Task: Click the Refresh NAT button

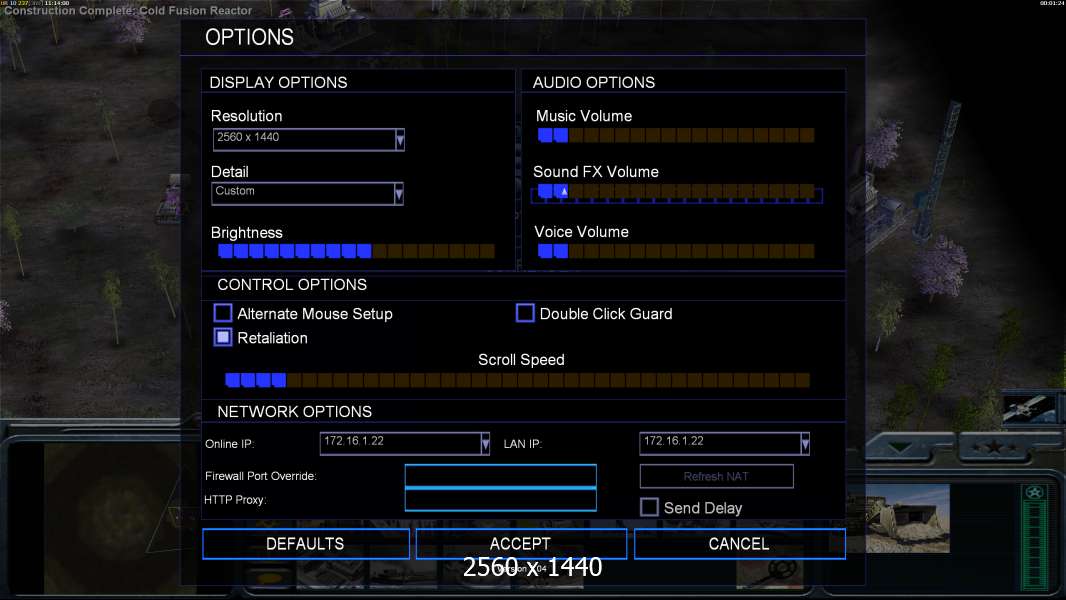Action: pyautogui.click(x=717, y=476)
